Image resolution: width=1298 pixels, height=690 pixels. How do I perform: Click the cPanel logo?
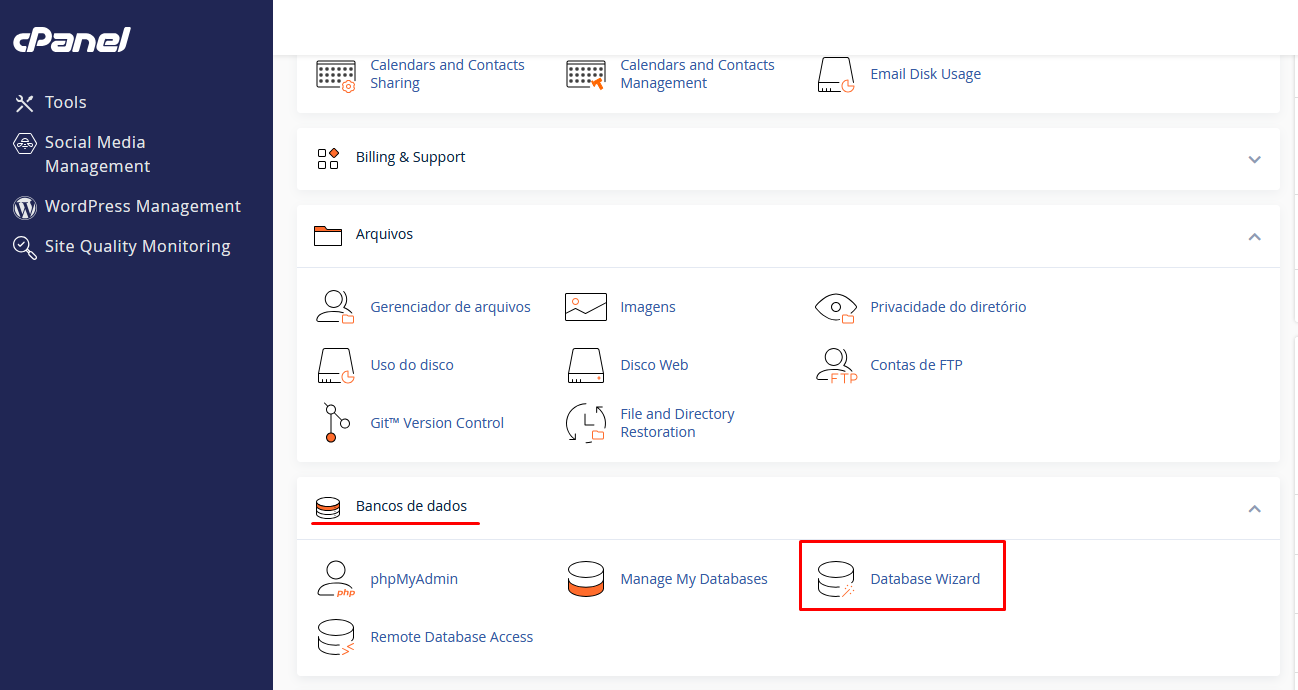(x=72, y=40)
